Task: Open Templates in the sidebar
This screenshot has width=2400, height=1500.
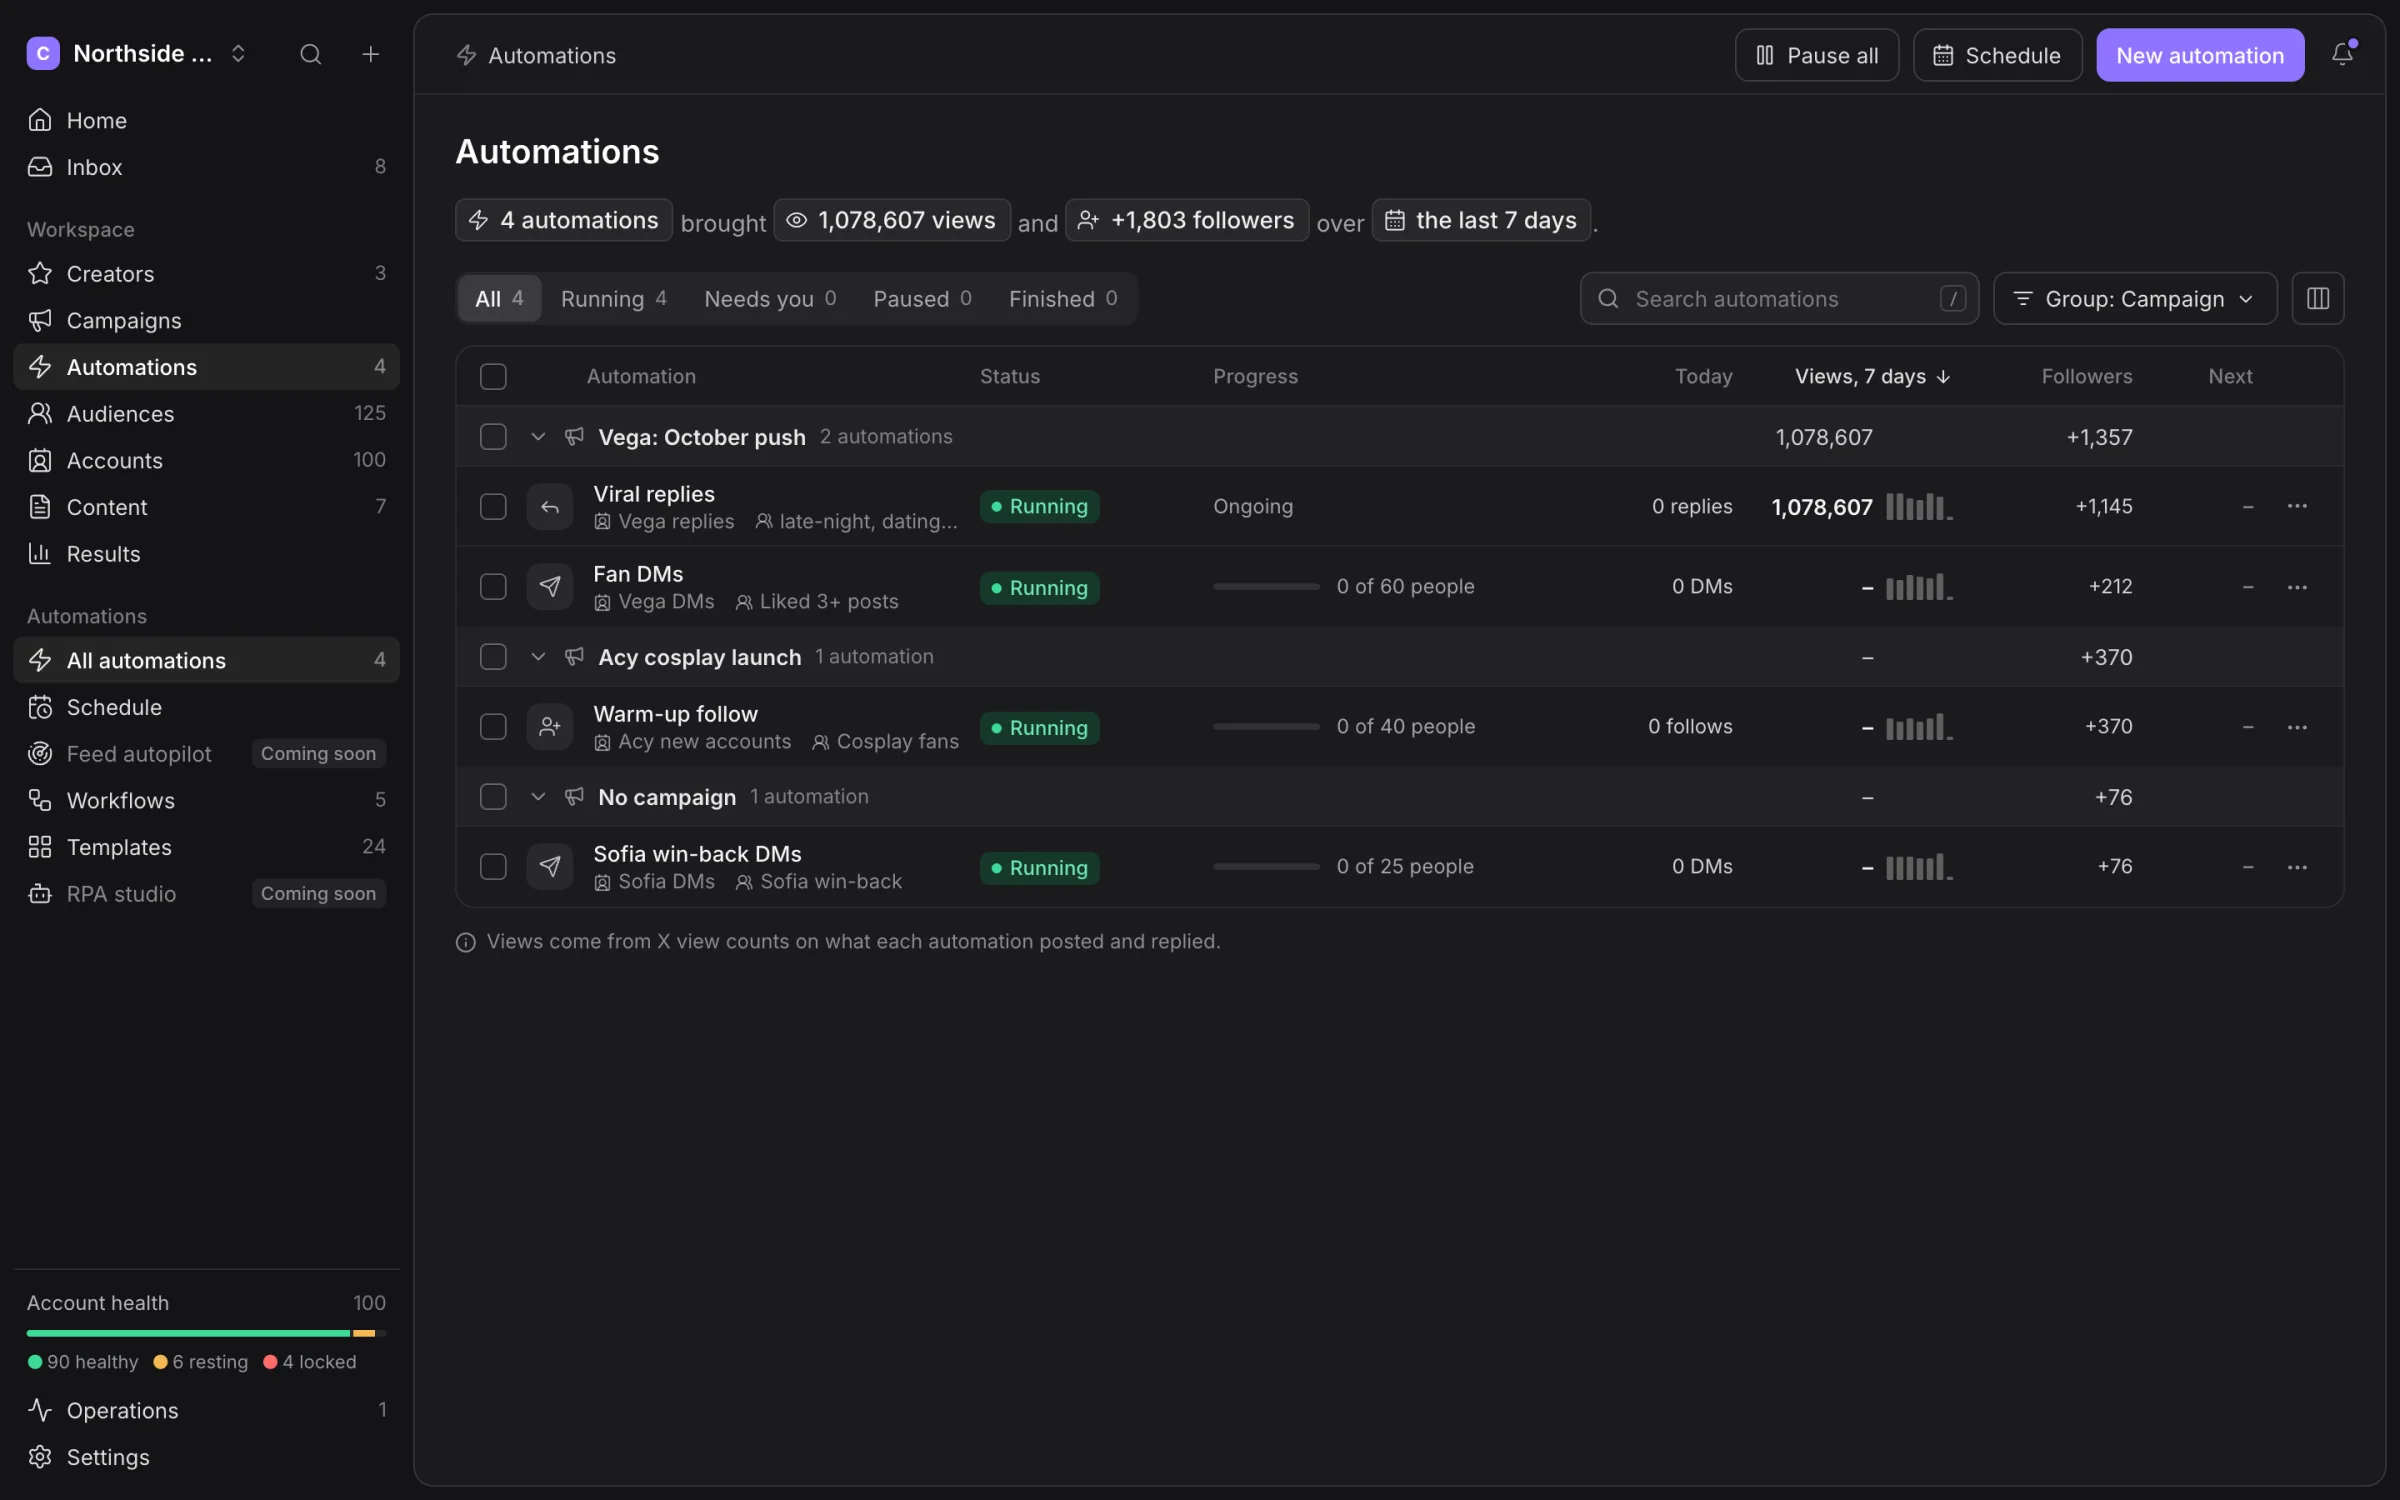Action: pos(206,847)
